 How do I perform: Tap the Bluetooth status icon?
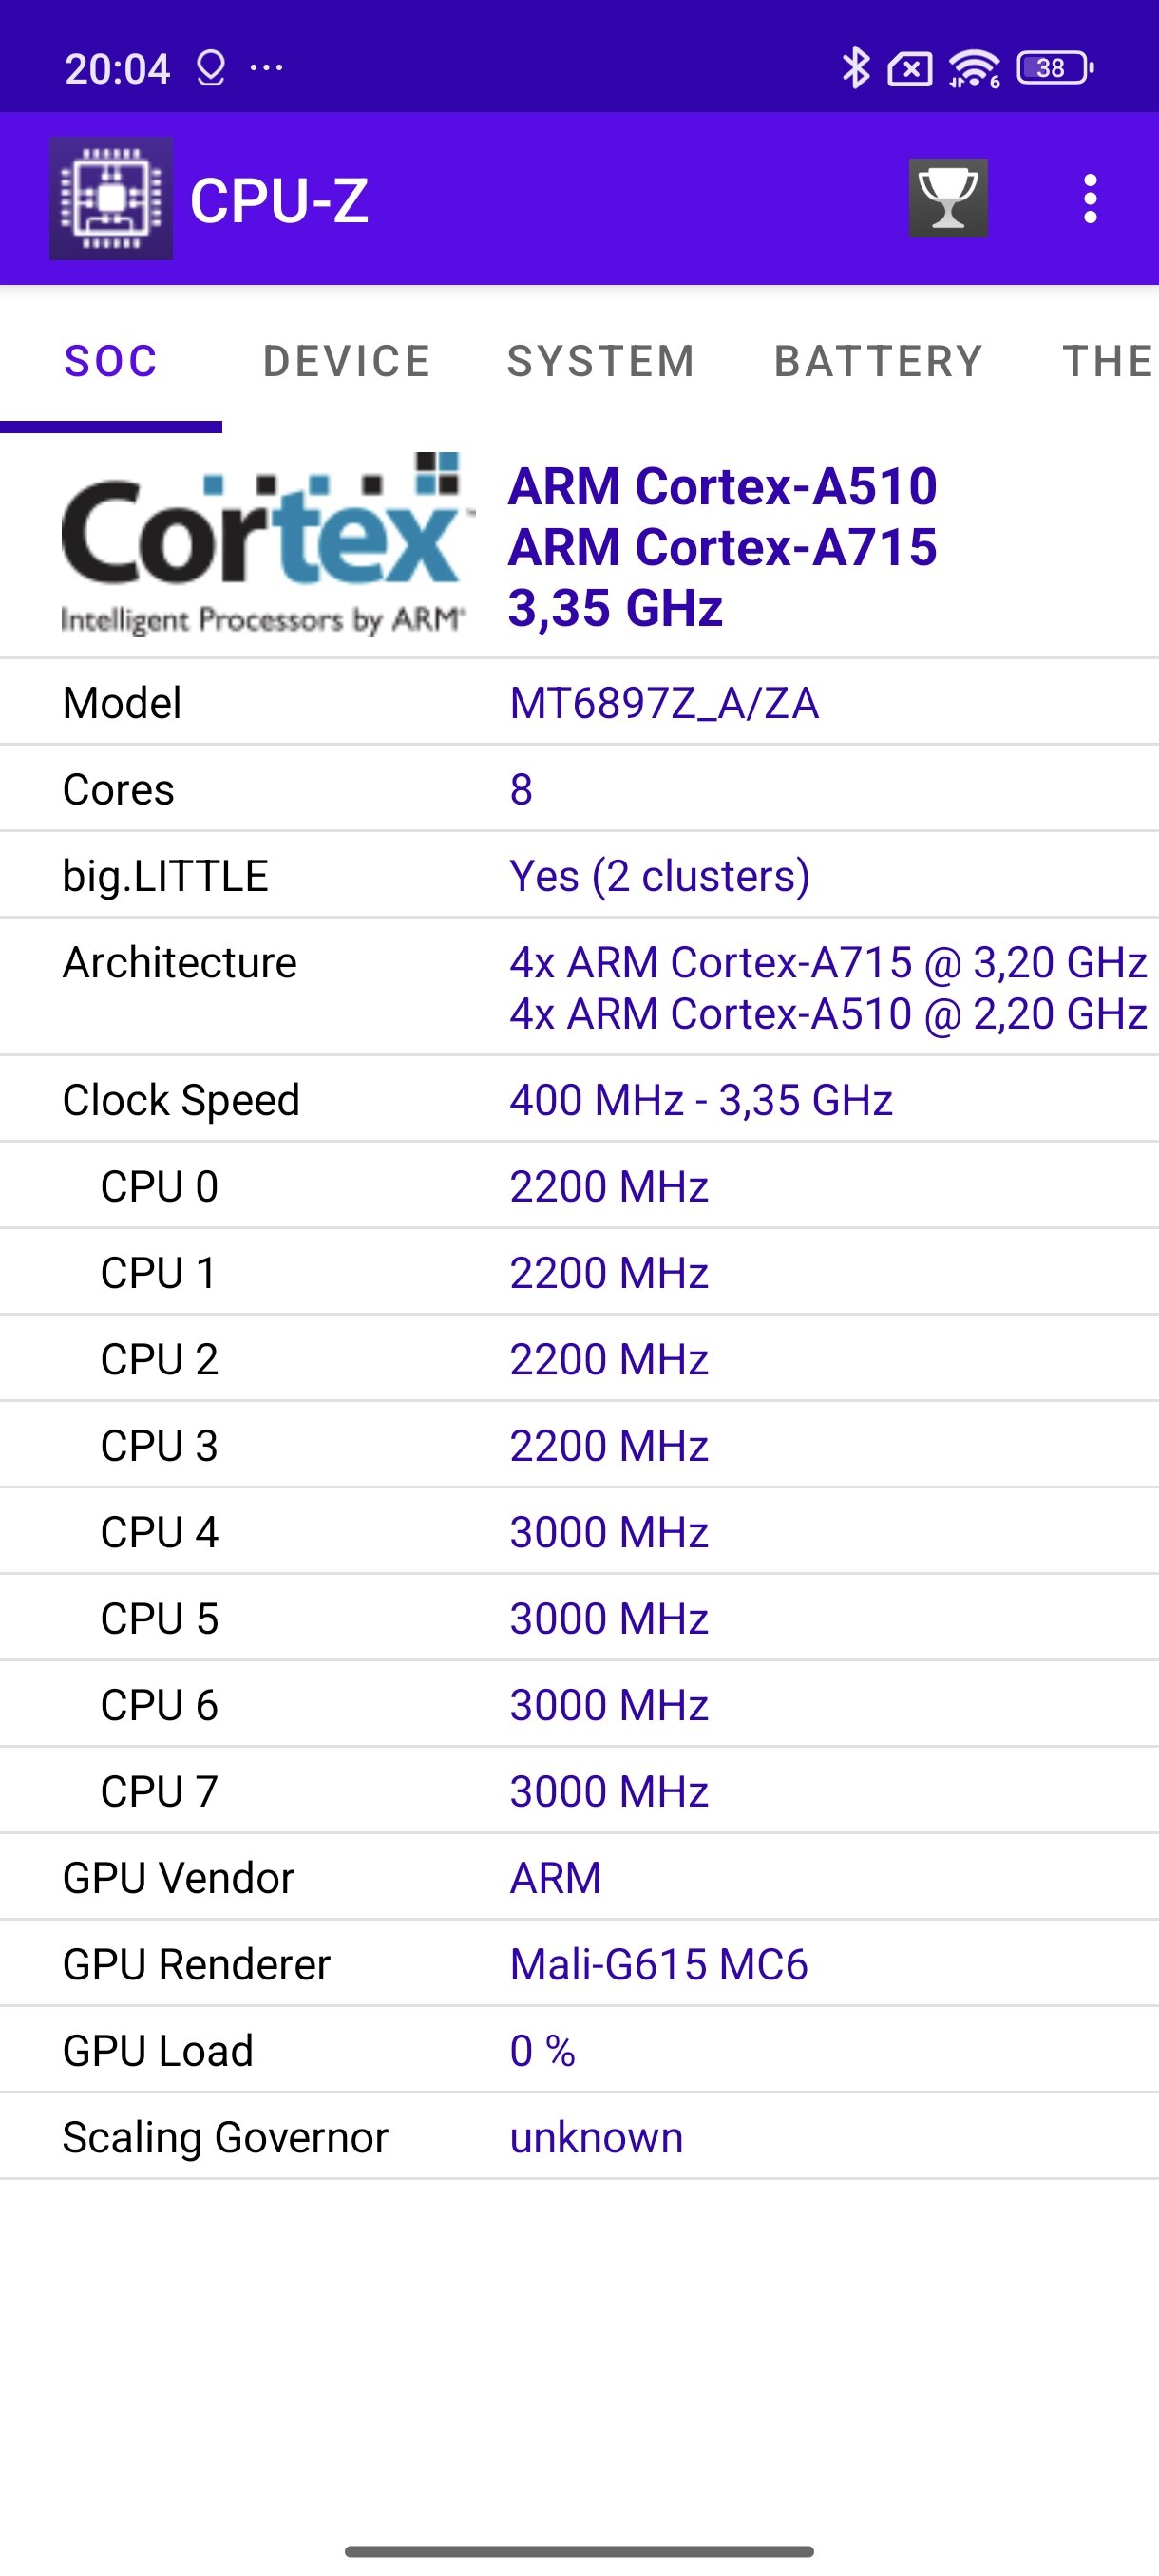coord(855,68)
